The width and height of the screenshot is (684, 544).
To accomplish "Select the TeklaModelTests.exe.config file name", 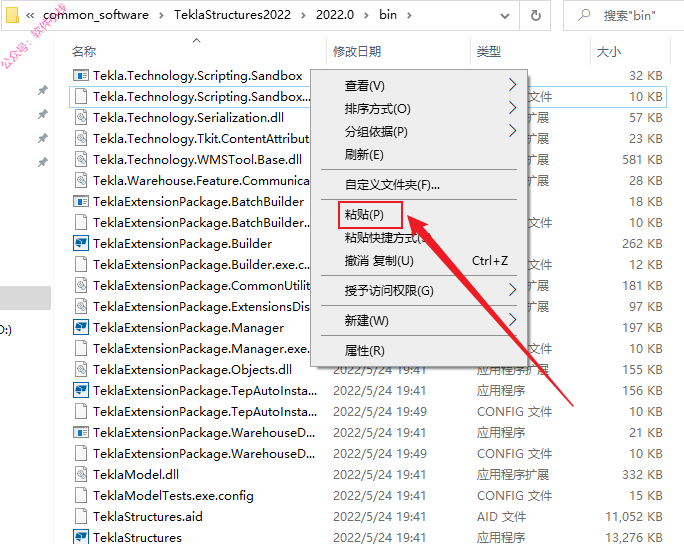I will click(173, 496).
